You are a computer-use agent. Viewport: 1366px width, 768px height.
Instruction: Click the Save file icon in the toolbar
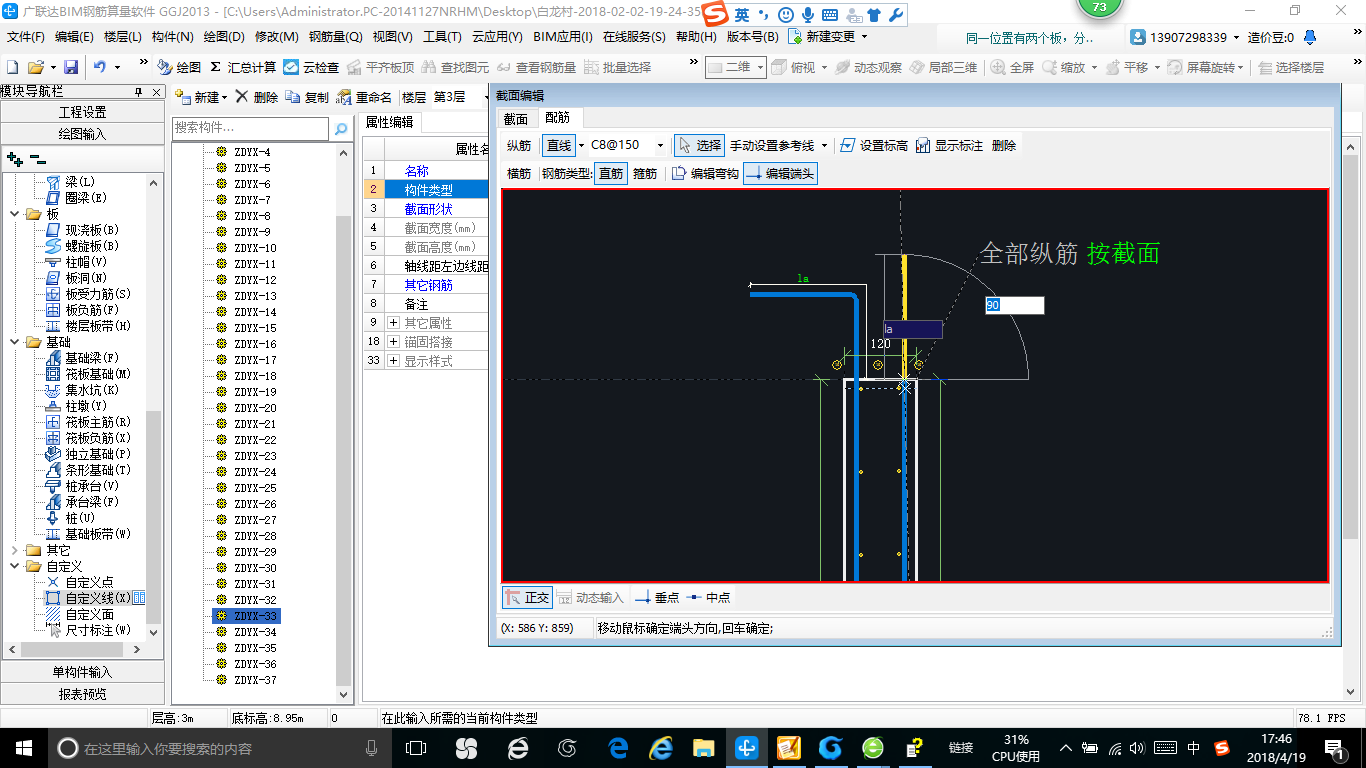click(x=71, y=67)
